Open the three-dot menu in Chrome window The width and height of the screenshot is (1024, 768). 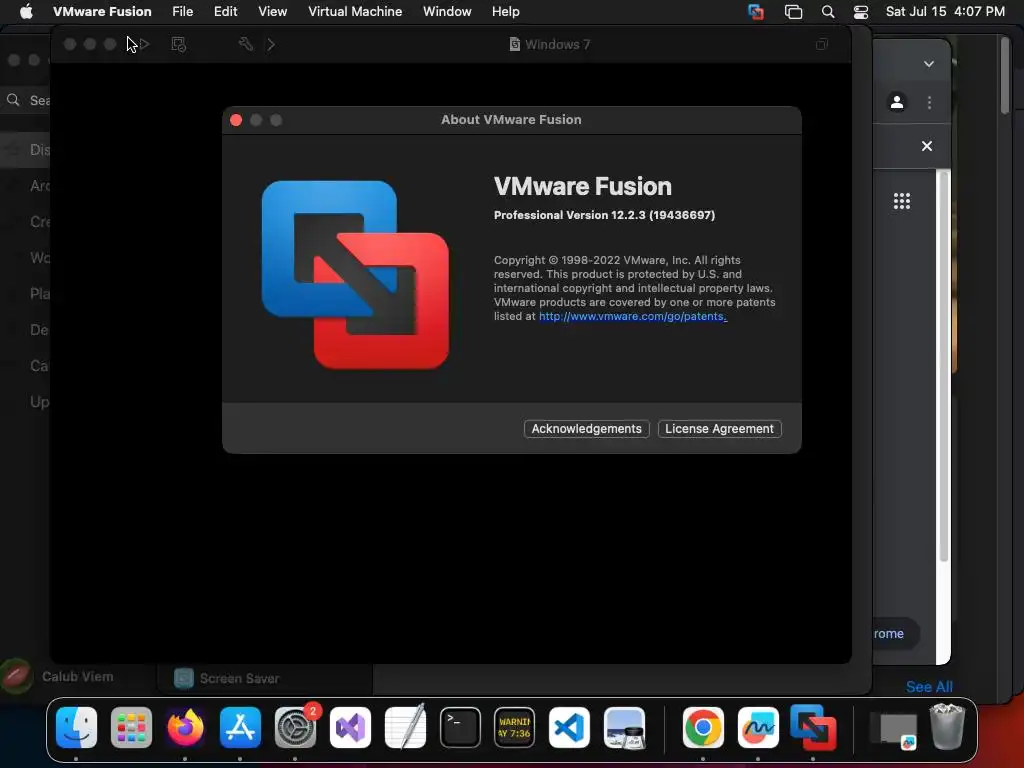coord(929,103)
